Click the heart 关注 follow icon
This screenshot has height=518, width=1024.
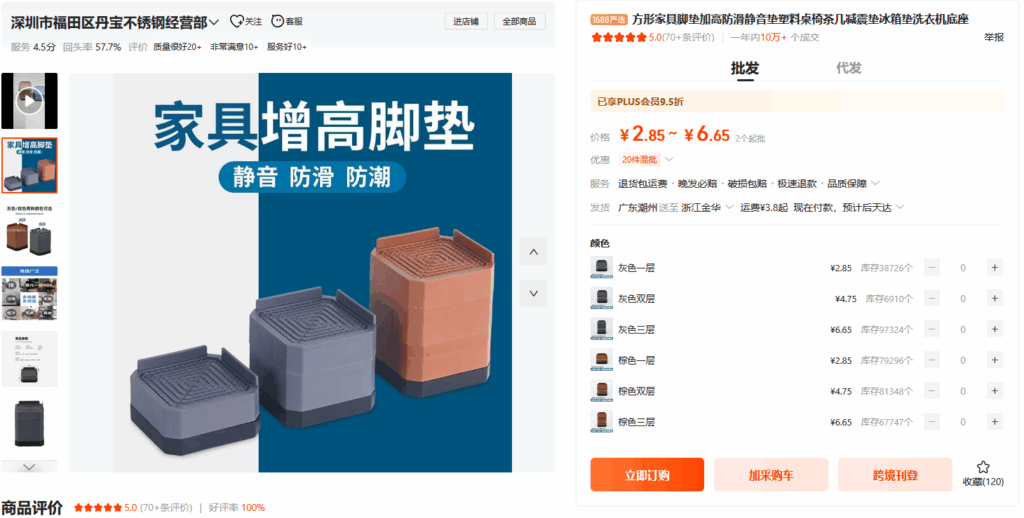tap(236, 22)
